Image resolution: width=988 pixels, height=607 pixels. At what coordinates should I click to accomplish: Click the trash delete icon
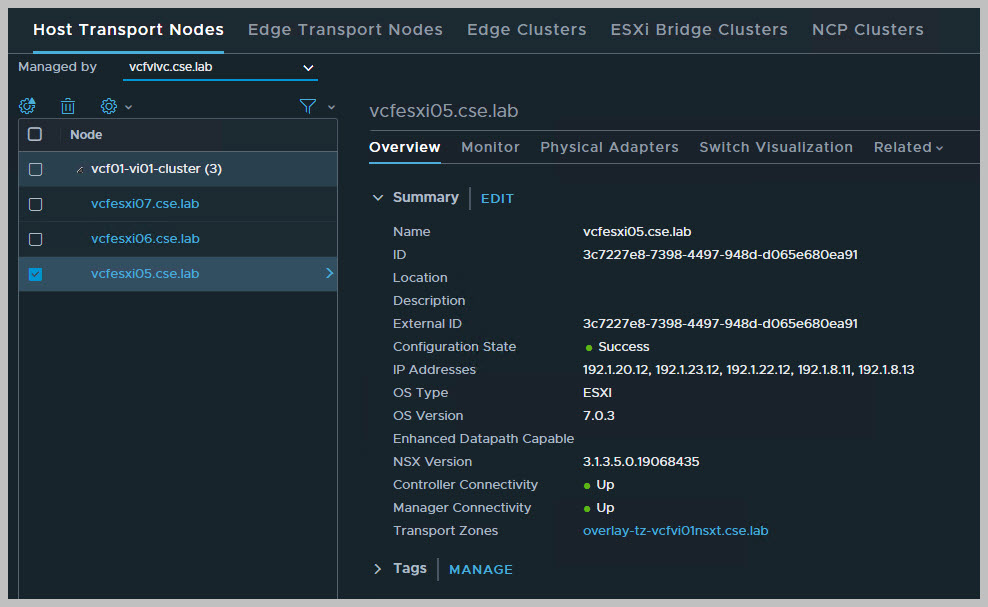(x=68, y=106)
